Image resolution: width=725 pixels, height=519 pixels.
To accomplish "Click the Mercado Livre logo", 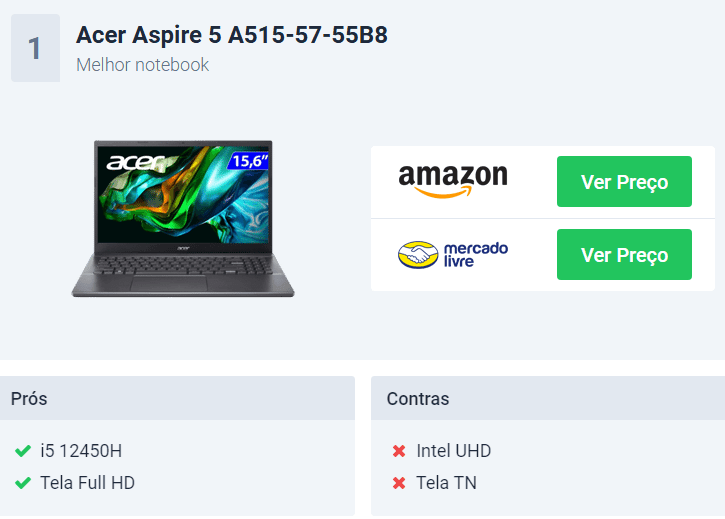I will coord(453,254).
